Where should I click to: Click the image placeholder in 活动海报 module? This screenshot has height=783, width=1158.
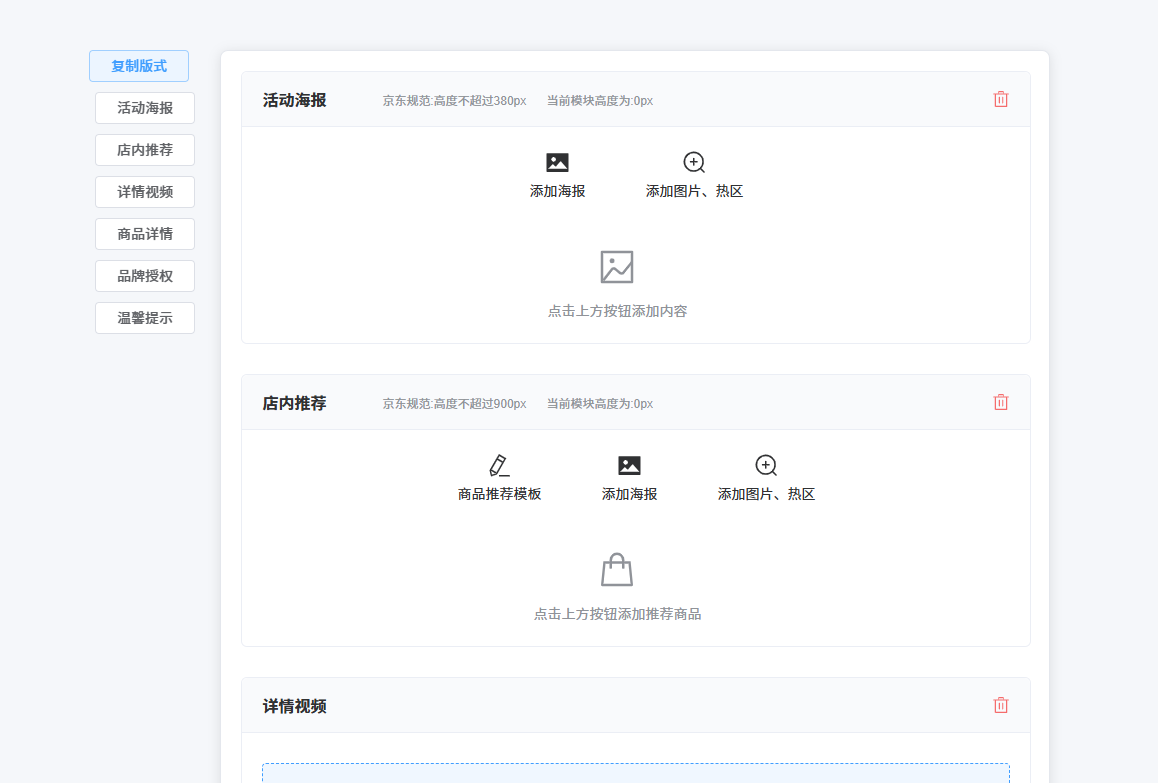tap(617, 267)
